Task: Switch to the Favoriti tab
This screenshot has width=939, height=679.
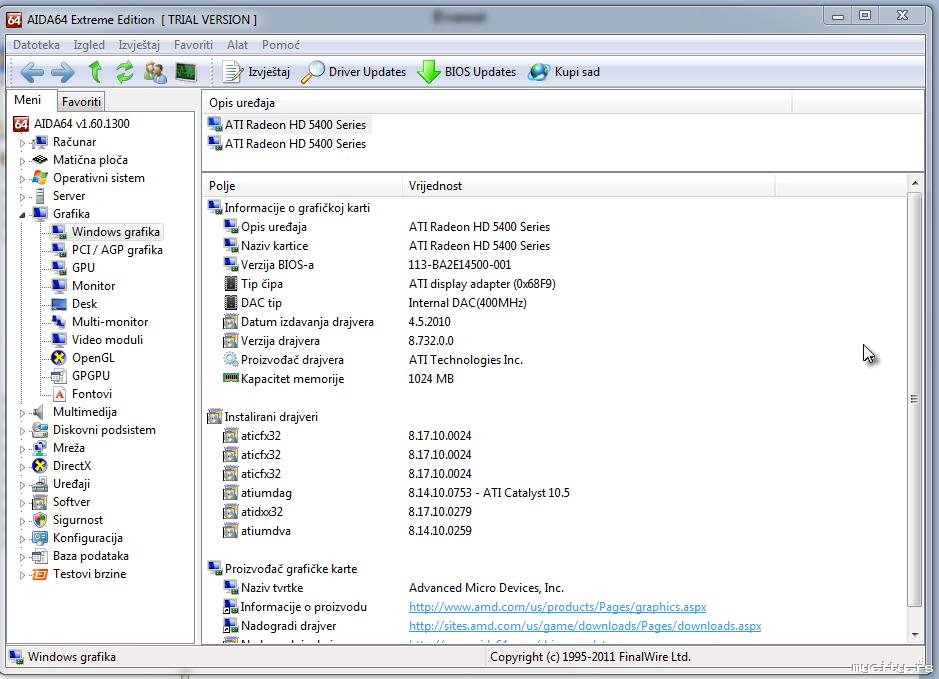Action: (x=81, y=102)
